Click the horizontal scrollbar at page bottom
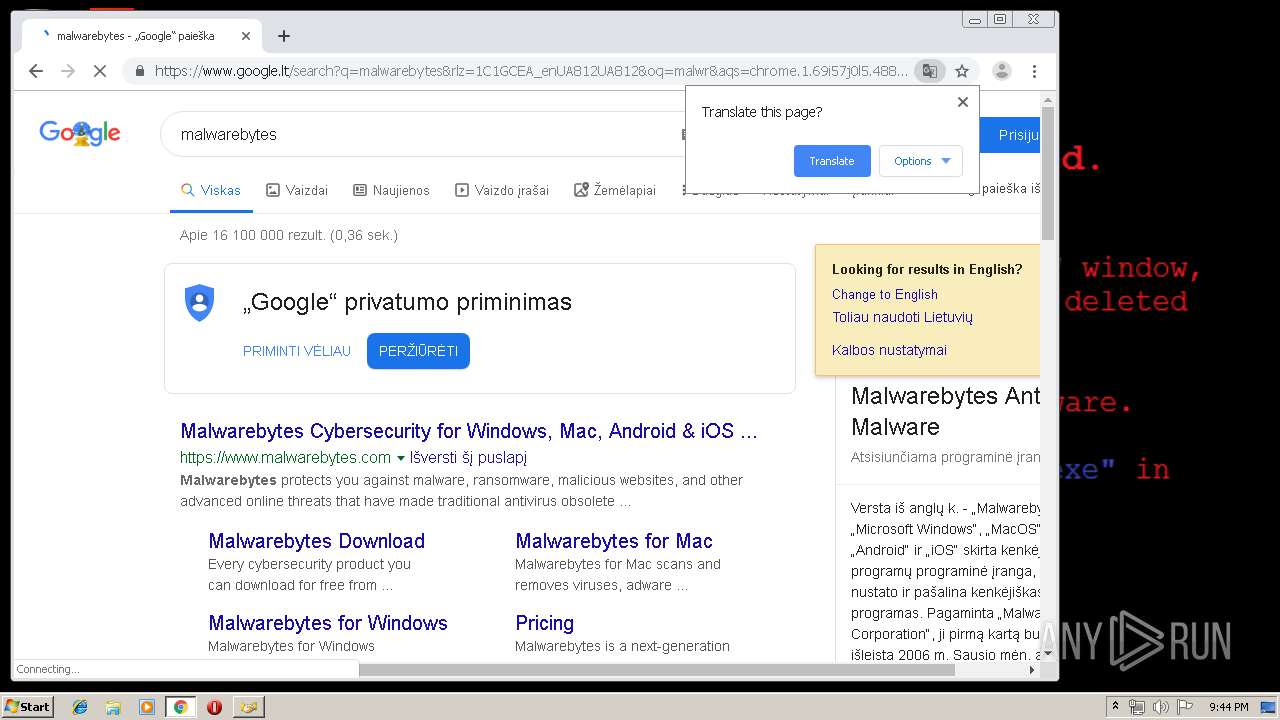Screen dimensions: 1280x720 point(657,670)
